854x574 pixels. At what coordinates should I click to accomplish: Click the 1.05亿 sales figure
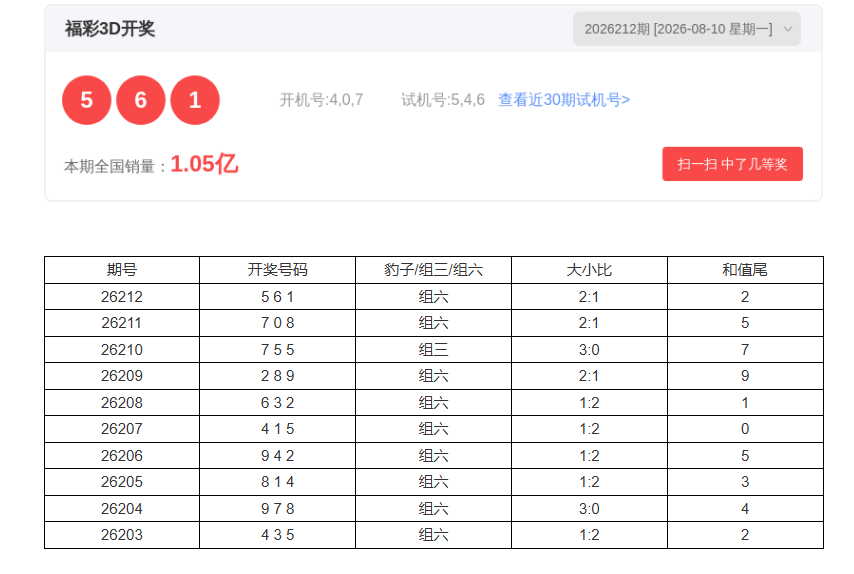pyautogui.click(x=204, y=164)
